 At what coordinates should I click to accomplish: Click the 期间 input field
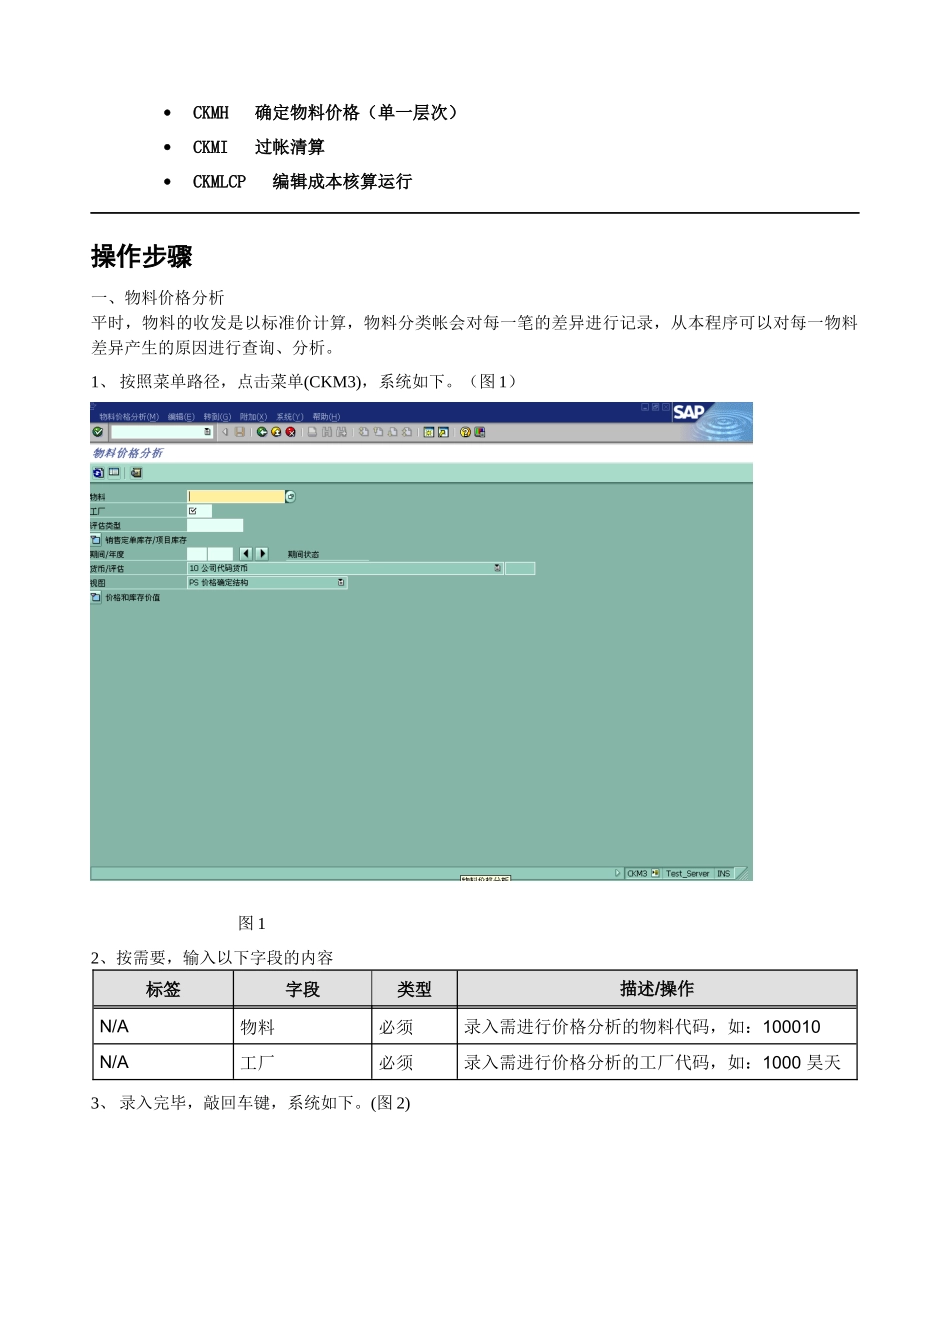[197, 553]
